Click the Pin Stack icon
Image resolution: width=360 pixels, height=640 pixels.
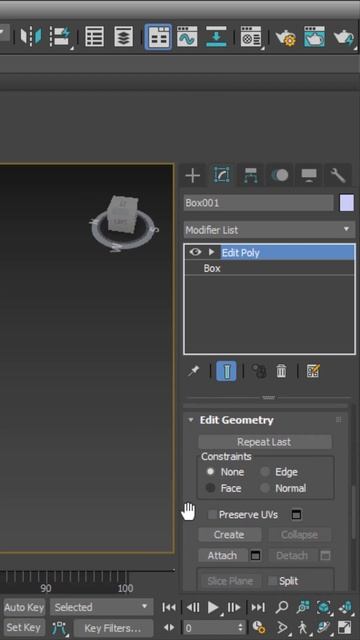(x=193, y=371)
